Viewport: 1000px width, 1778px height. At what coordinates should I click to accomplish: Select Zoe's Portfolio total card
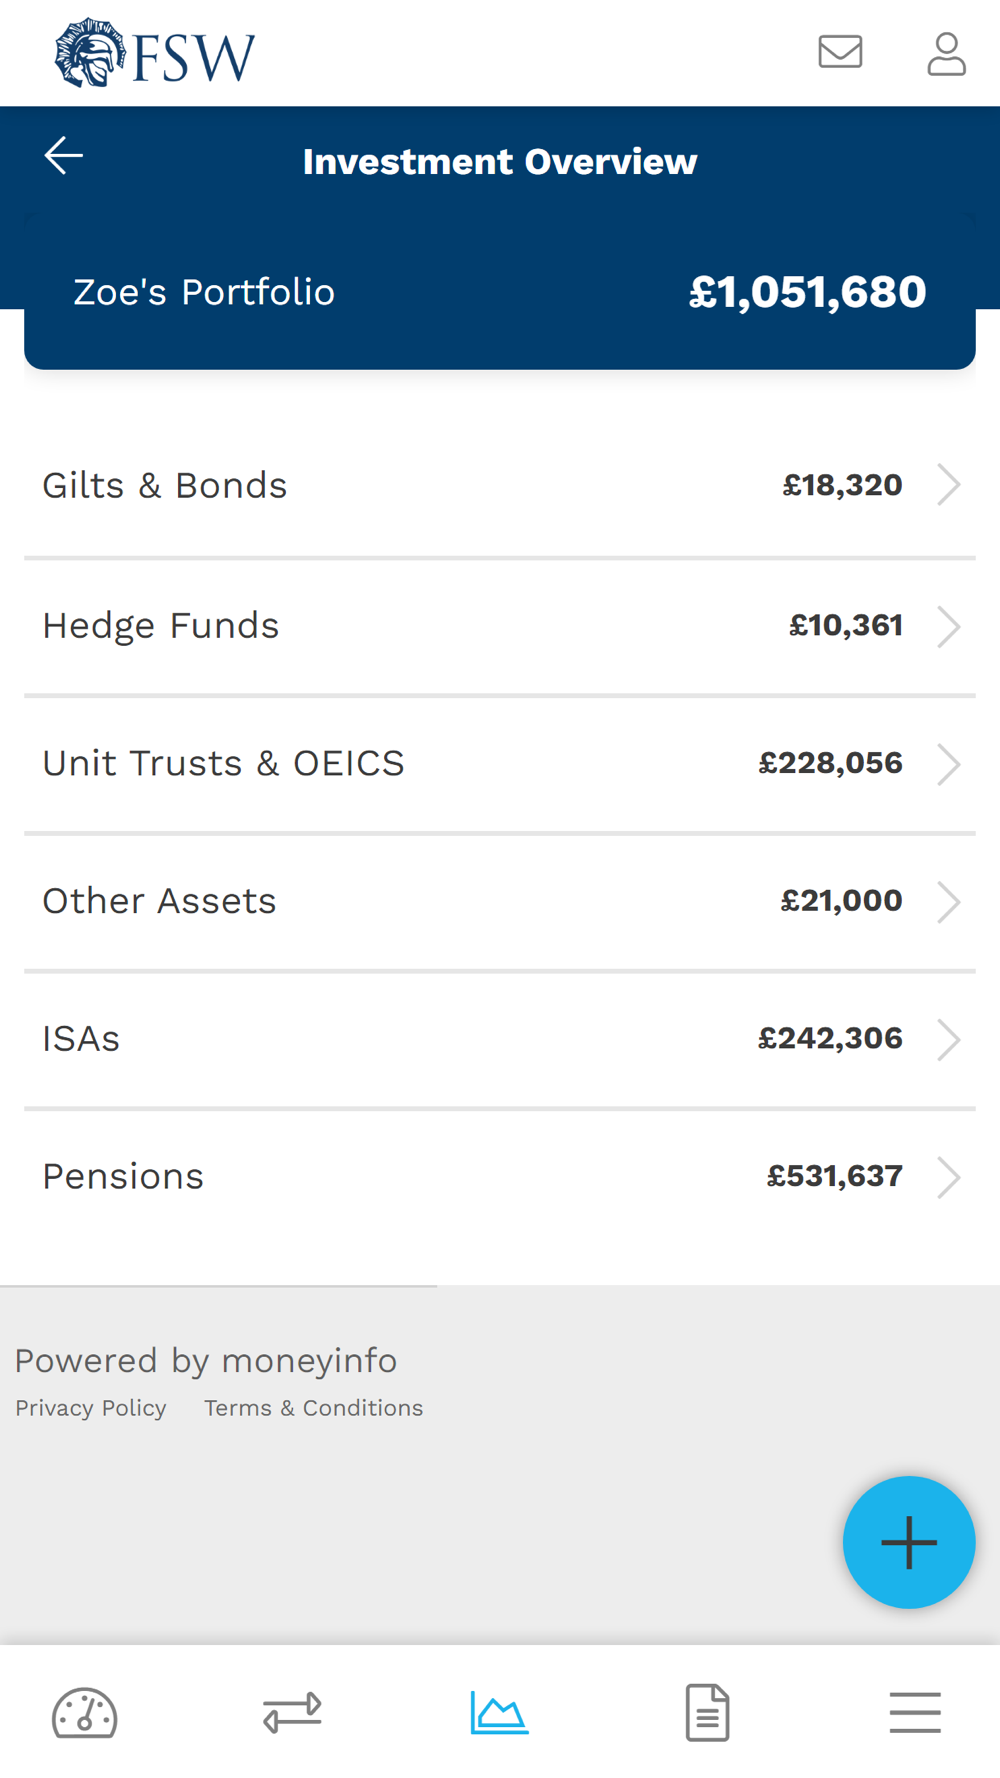[x=500, y=291]
